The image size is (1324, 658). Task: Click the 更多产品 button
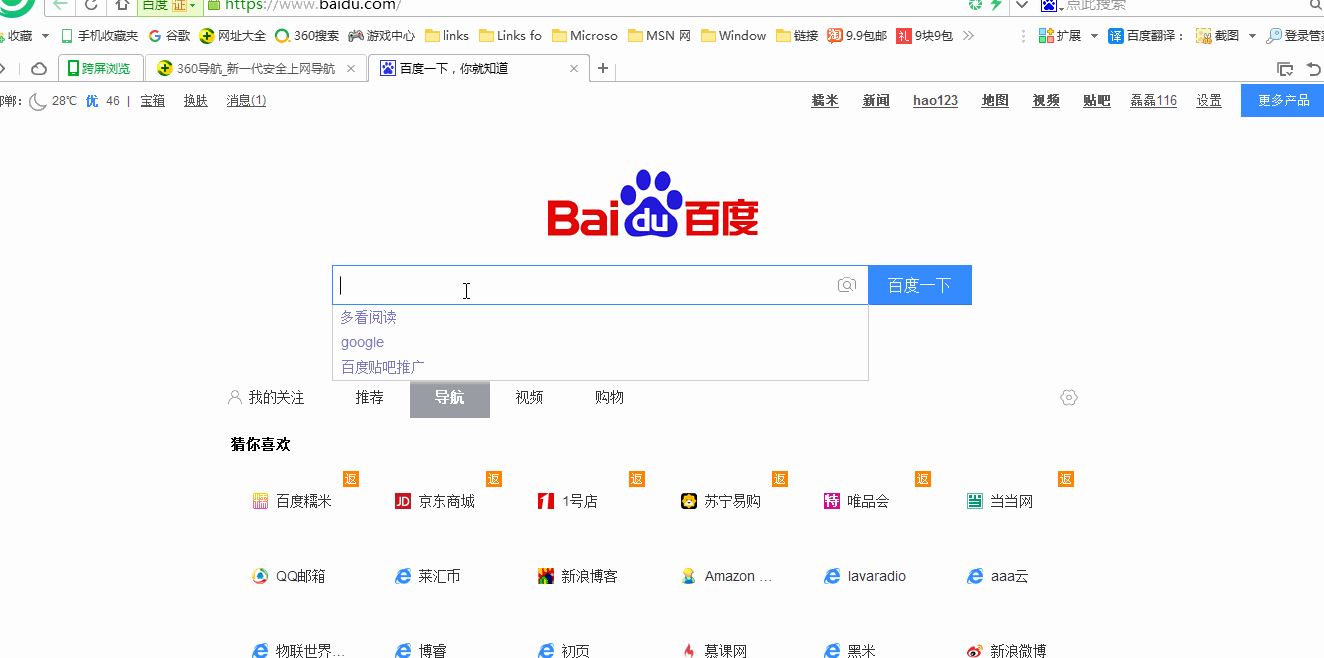tap(1283, 101)
